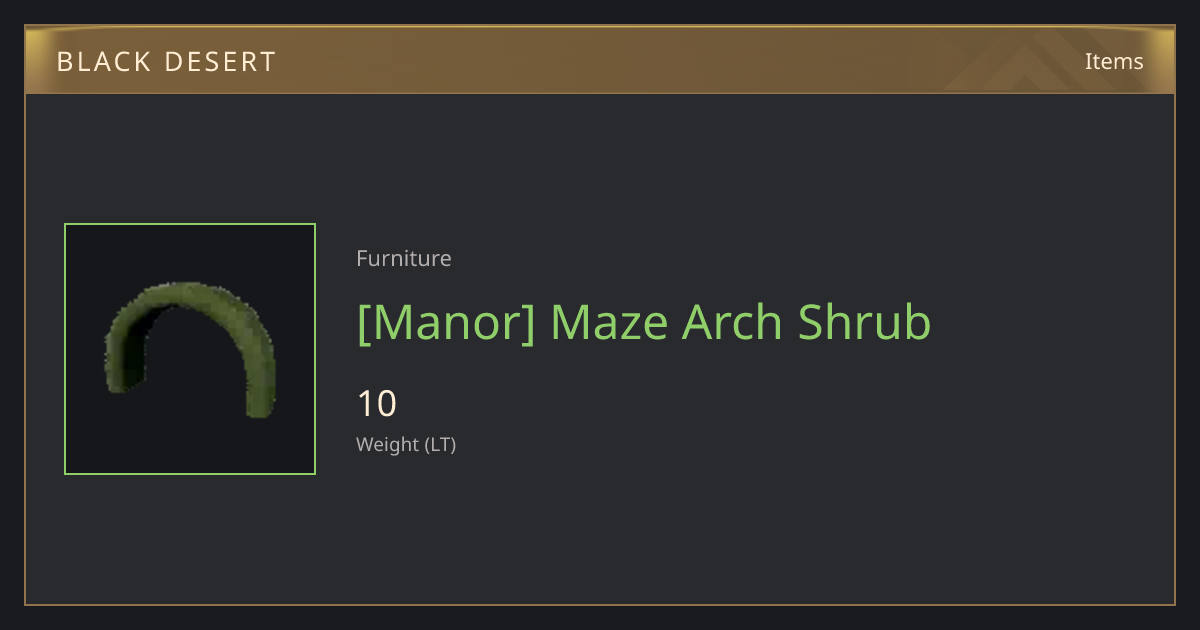Click the Weight (LT) label
1200x630 pixels.
(406, 444)
